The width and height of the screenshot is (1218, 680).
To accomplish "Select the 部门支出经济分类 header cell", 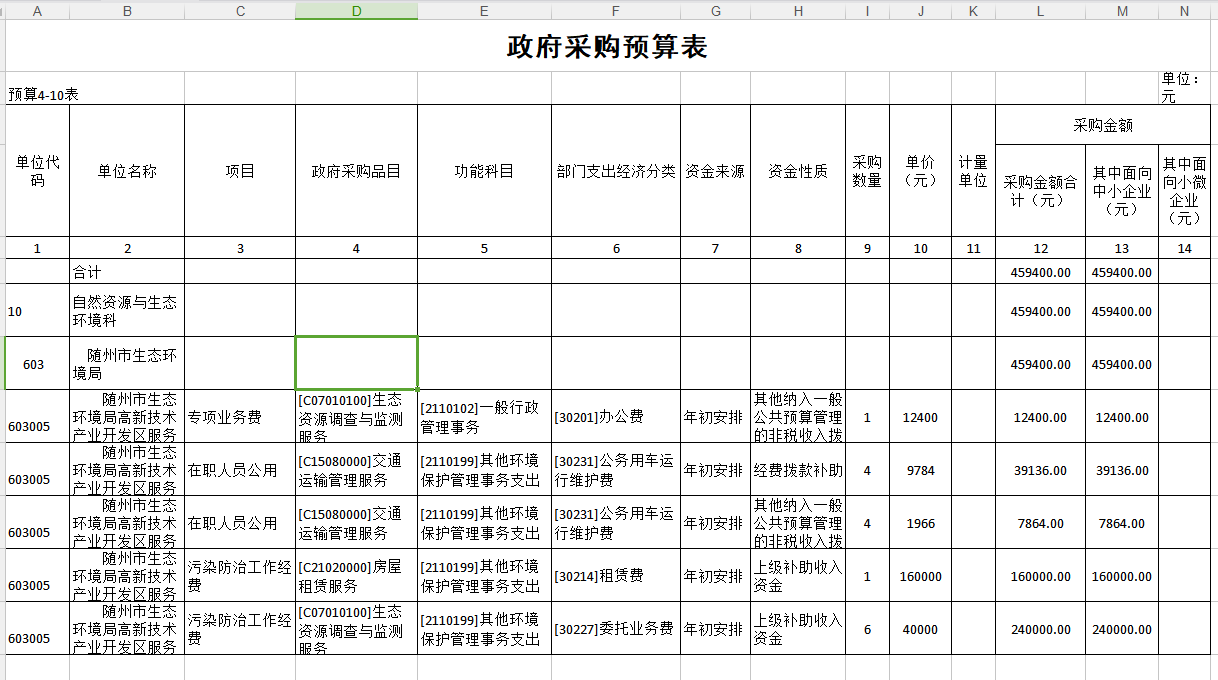I will (x=616, y=171).
